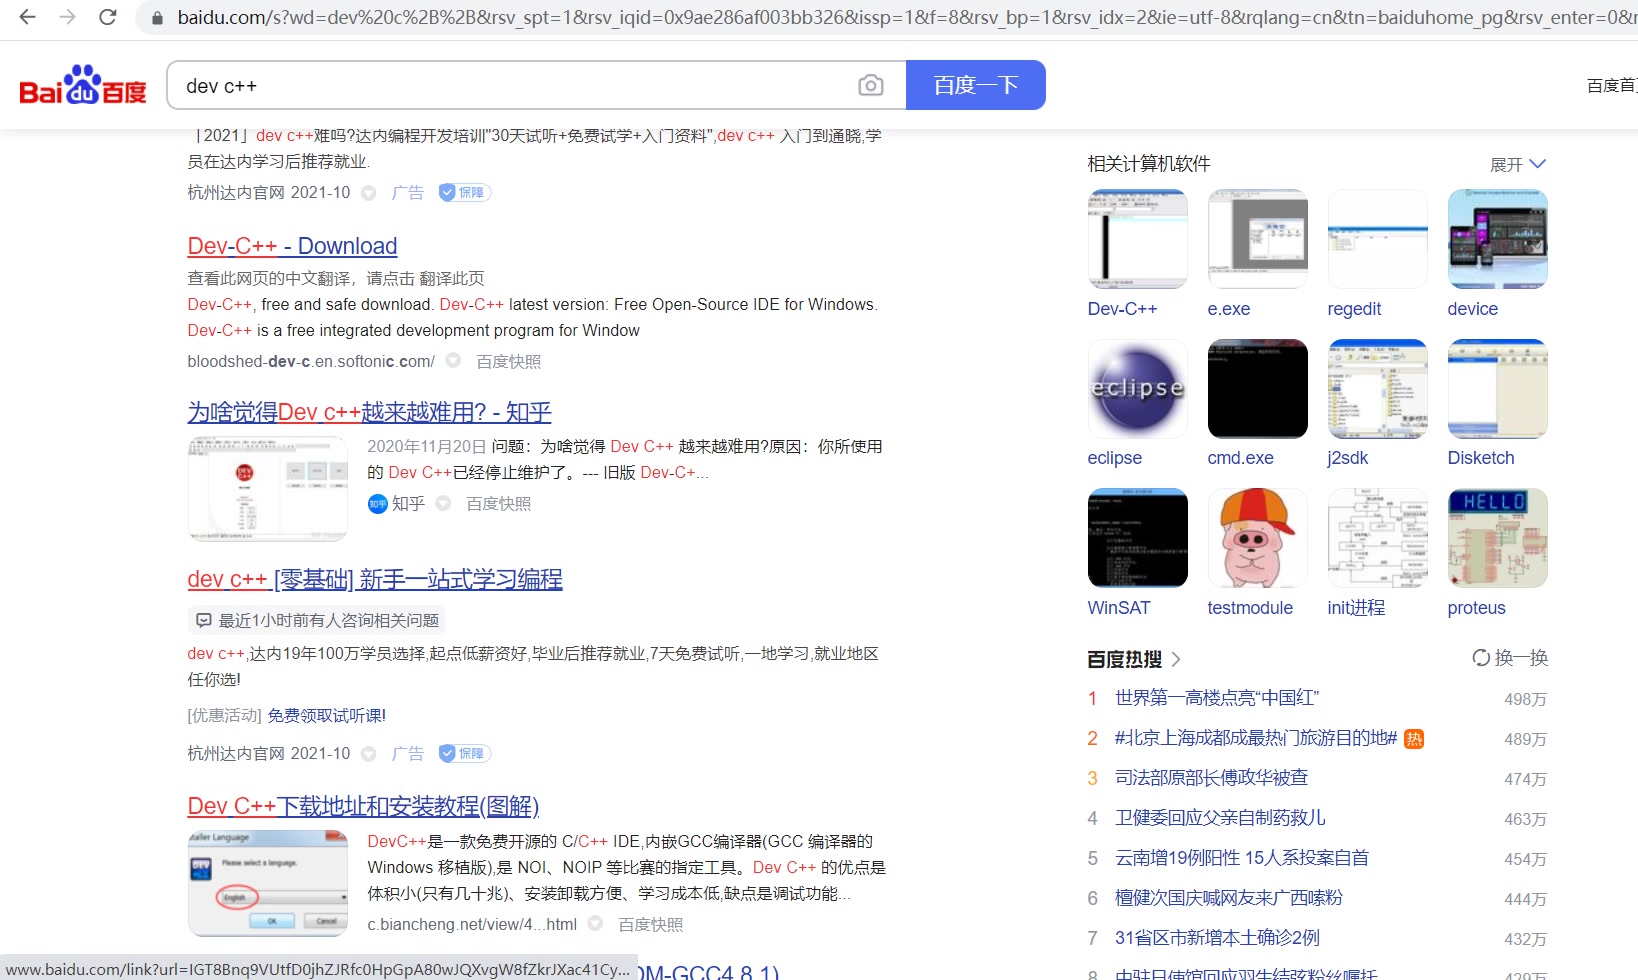
Task: Click cmd.exe black thumbnail
Action: click(1257, 388)
